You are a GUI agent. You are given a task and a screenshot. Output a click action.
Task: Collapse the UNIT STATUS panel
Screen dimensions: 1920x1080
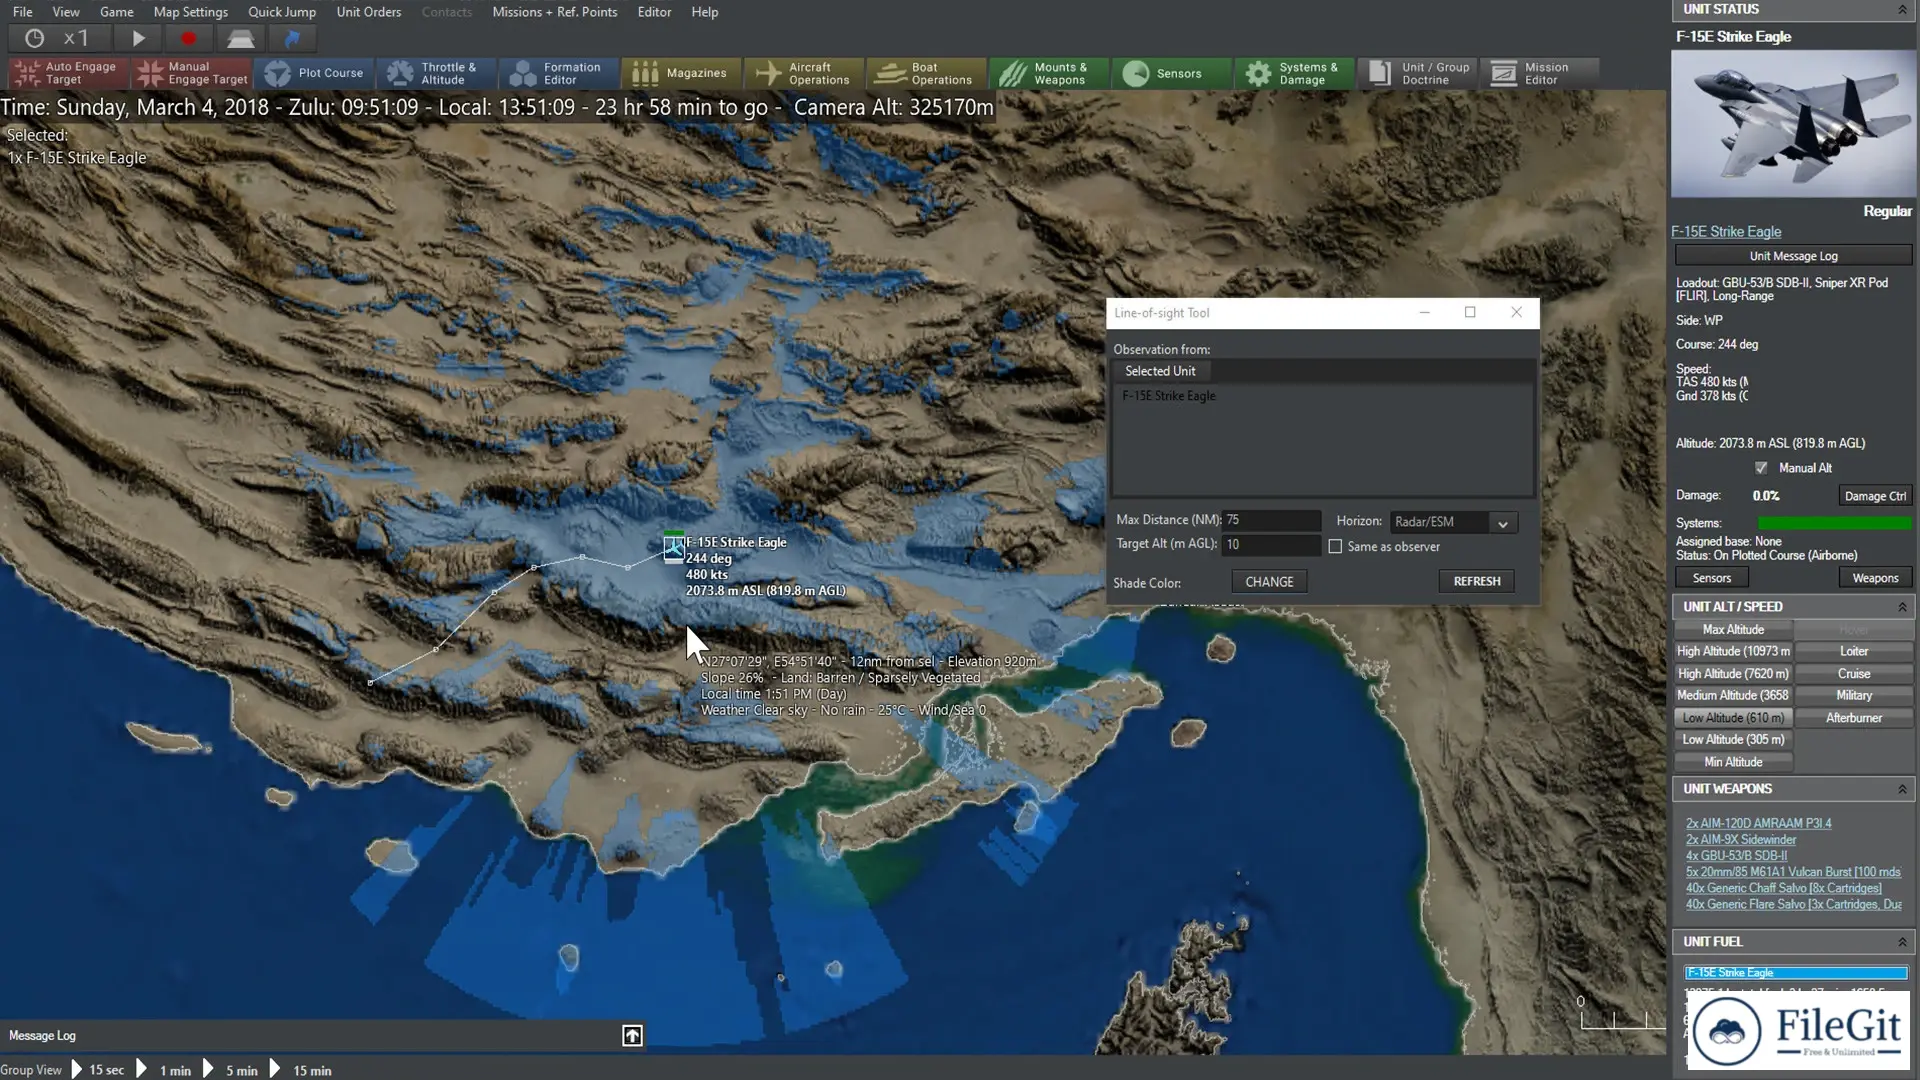tap(1902, 9)
